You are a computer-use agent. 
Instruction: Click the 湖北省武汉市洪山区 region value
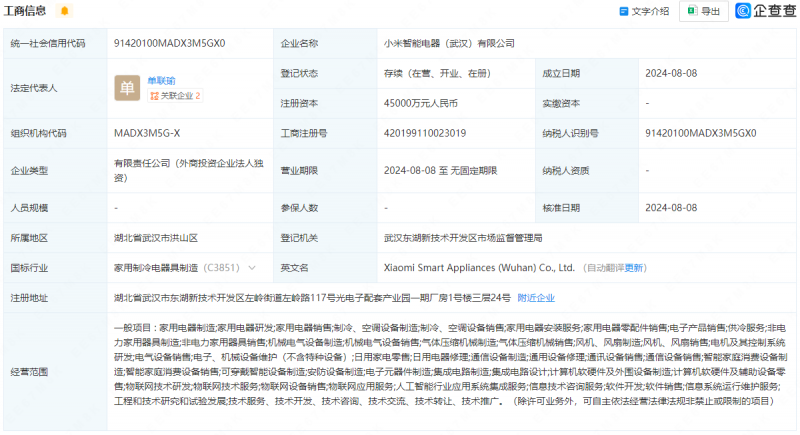[155, 238]
